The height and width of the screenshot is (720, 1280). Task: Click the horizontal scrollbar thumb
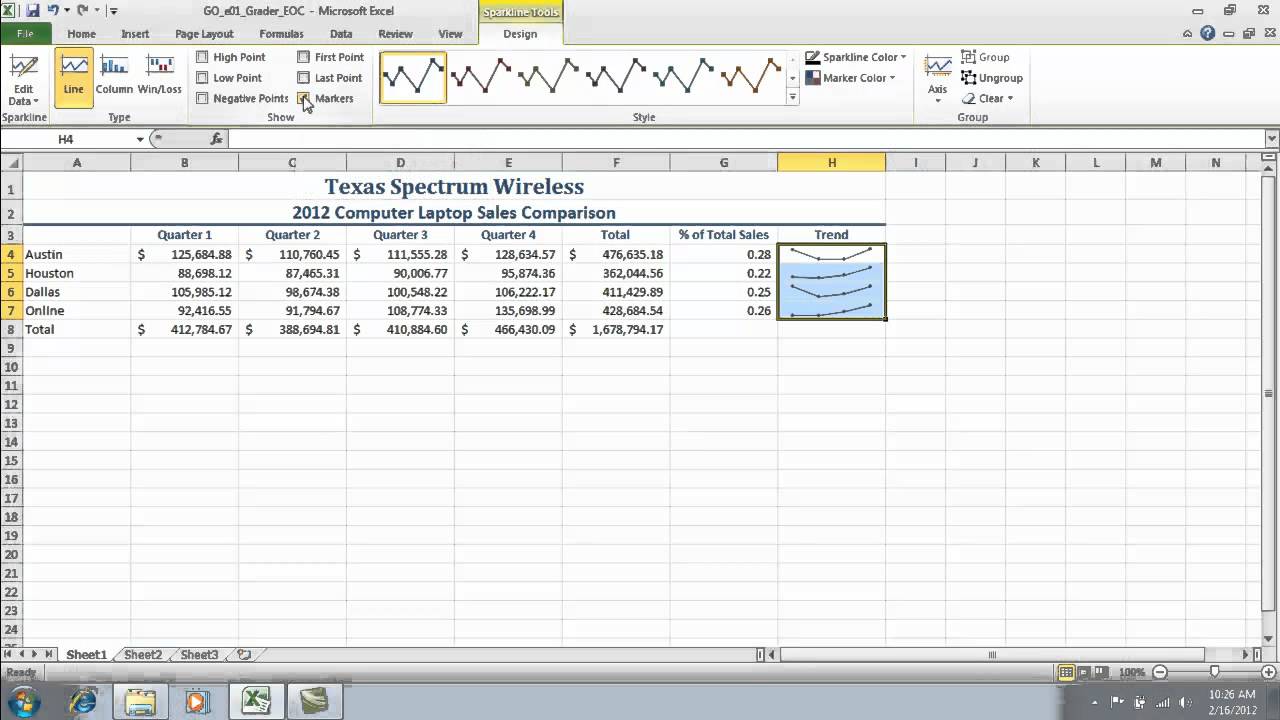pyautogui.click(x=992, y=655)
